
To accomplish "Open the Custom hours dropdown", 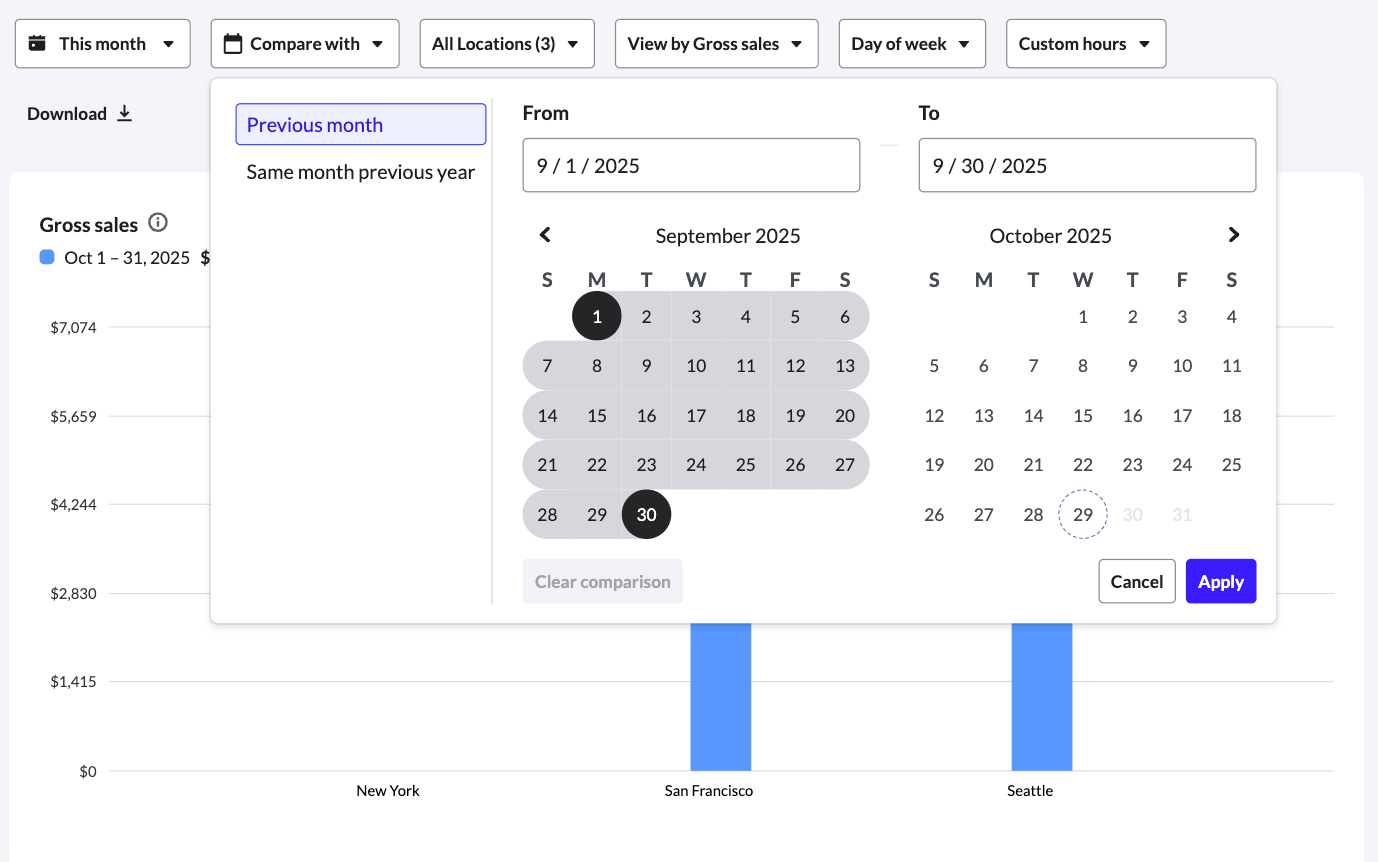I will (1085, 43).
